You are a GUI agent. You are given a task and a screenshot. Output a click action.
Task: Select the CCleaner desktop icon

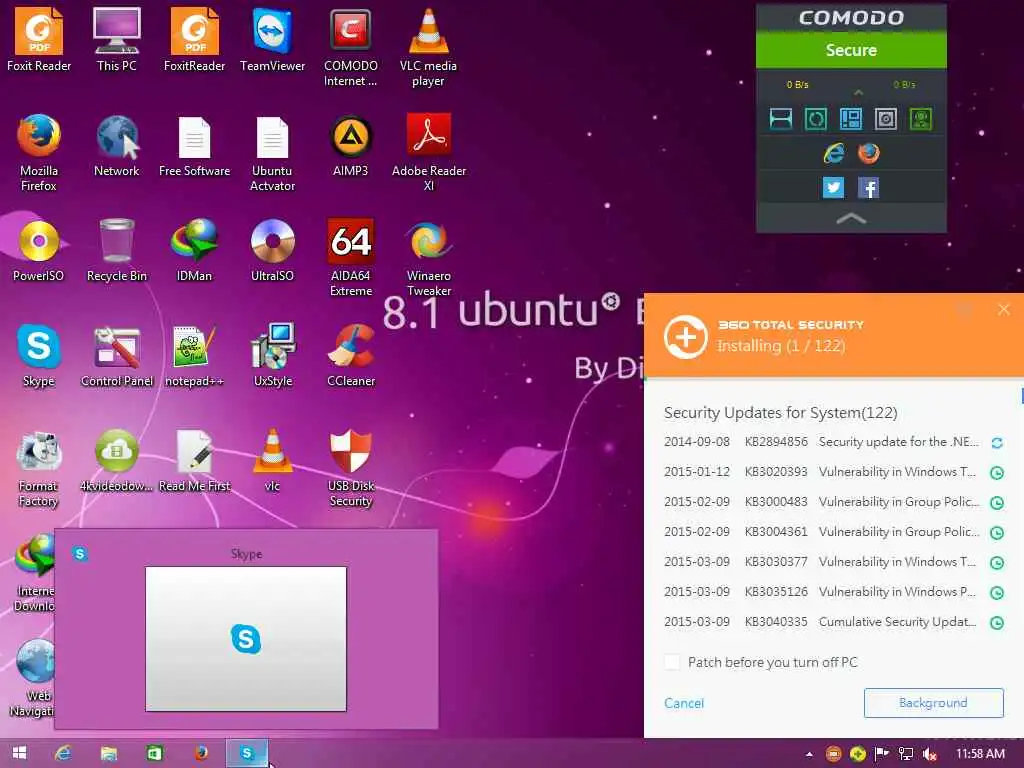point(351,355)
